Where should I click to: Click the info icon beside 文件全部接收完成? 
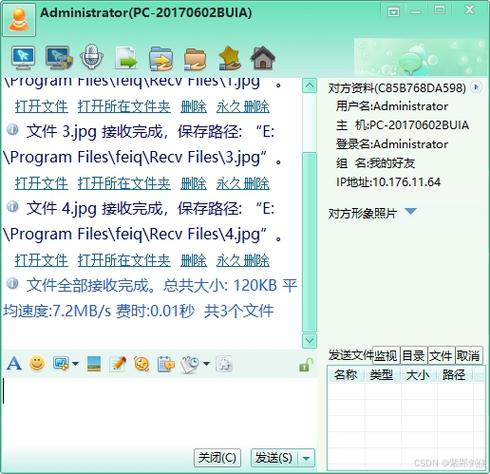[x=13, y=283]
